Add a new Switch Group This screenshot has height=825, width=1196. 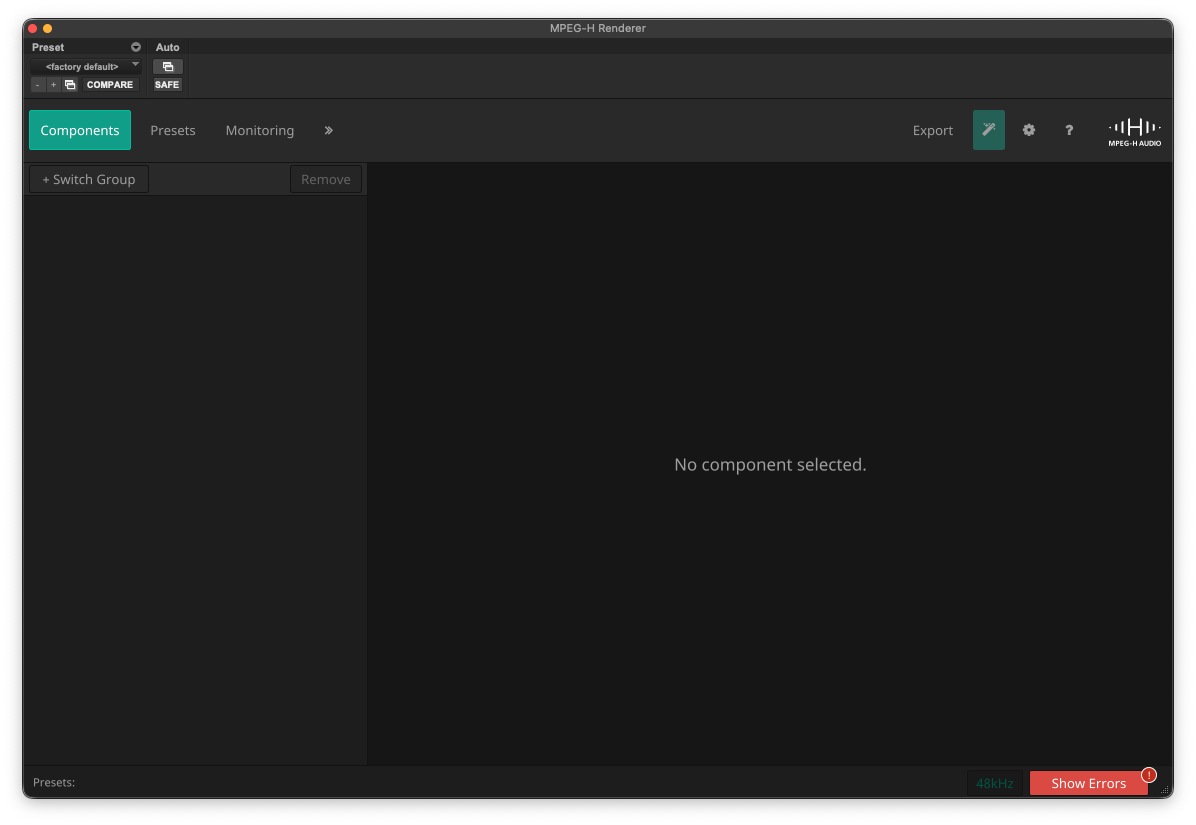(88, 179)
